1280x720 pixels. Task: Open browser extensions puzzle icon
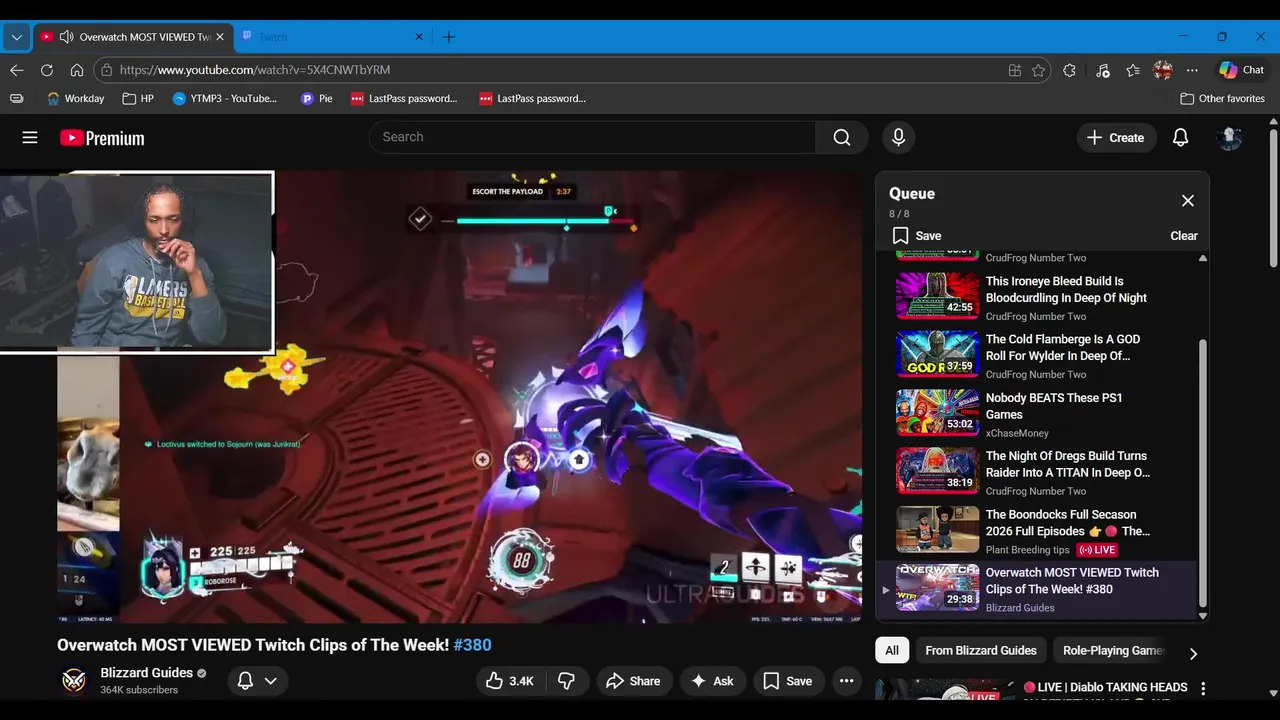(x=1069, y=70)
